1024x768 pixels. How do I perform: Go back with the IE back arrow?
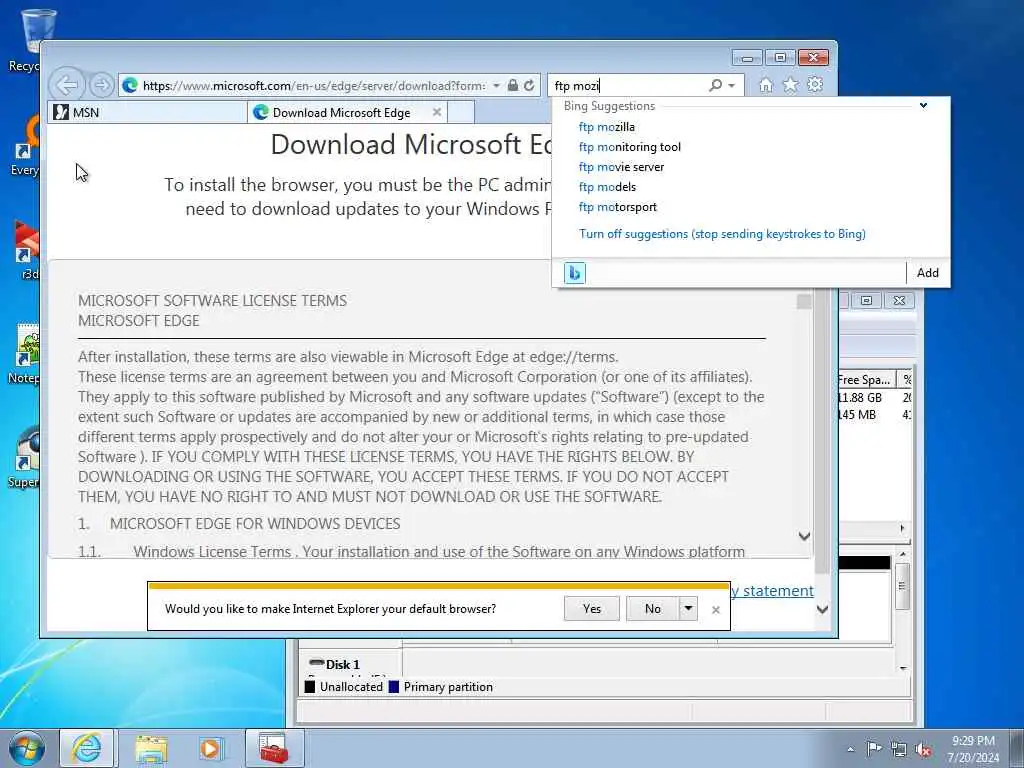tap(67, 85)
